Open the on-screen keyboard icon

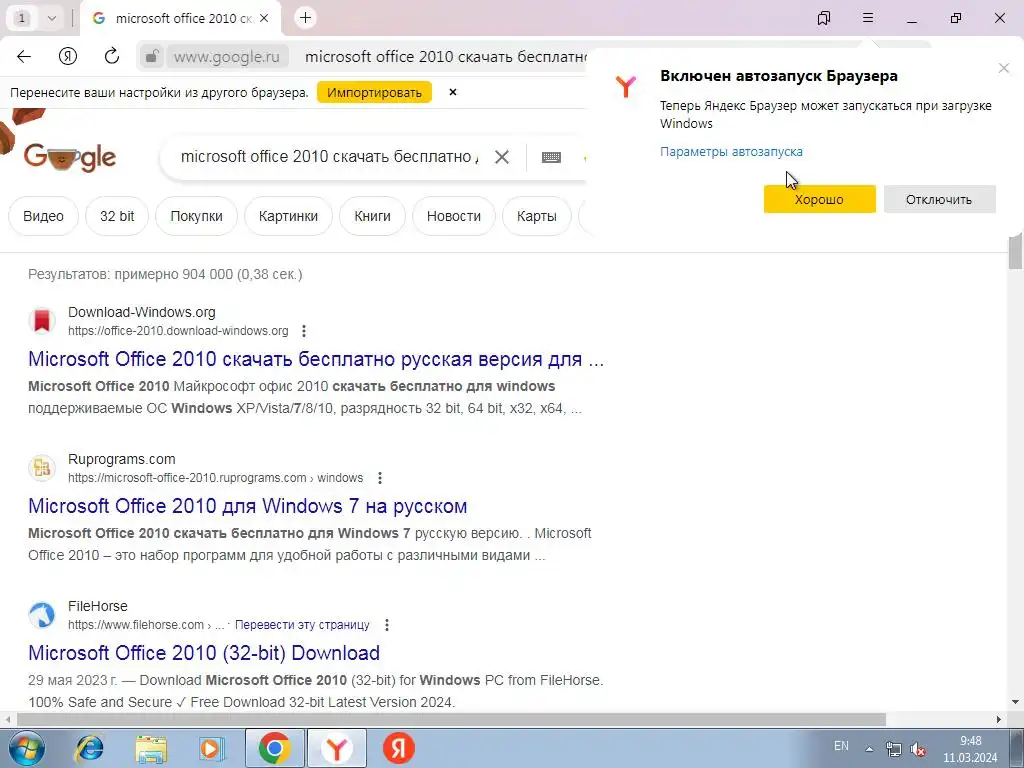tap(551, 157)
